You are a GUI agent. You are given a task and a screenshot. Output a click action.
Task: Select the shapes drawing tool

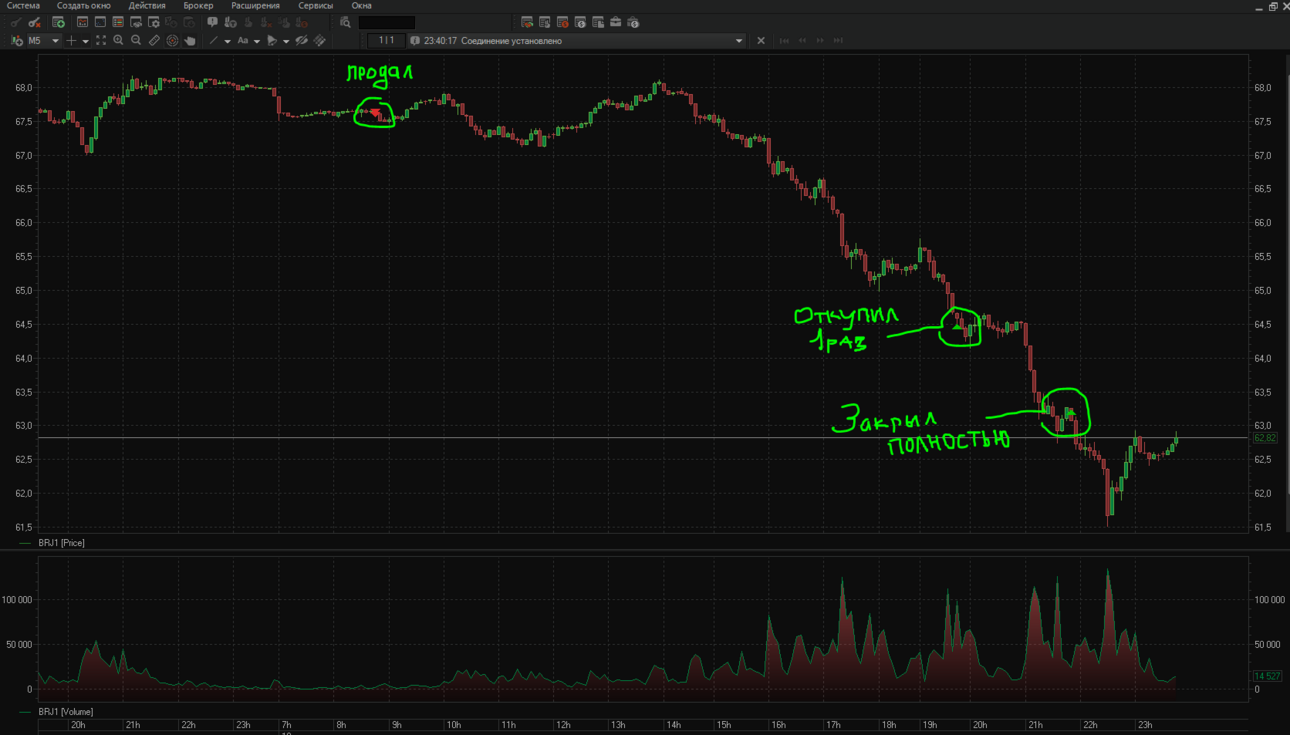(272, 41)
